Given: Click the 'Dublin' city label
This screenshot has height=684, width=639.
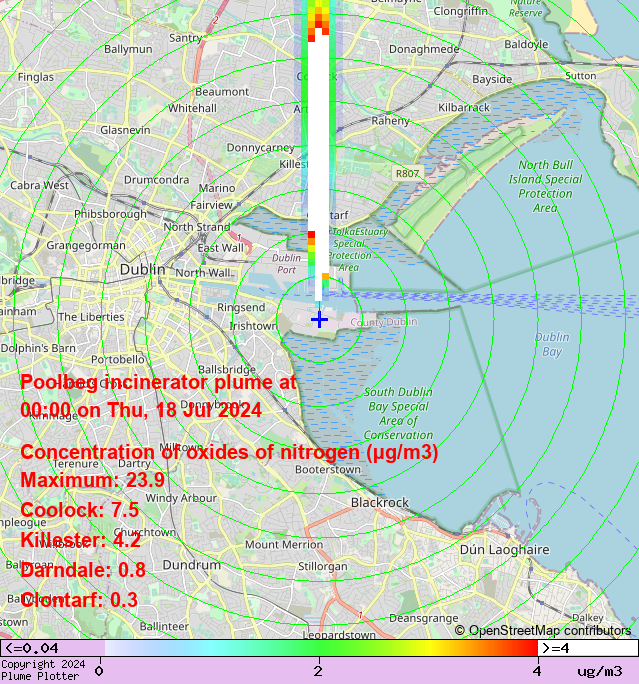Looking at the screenshot, I should click(143, 269).
